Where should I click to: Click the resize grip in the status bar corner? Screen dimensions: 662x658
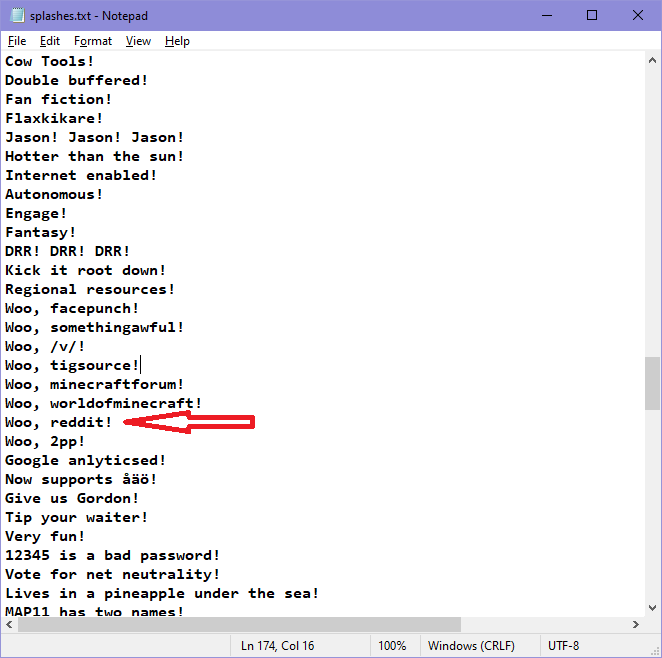(654, 650)
